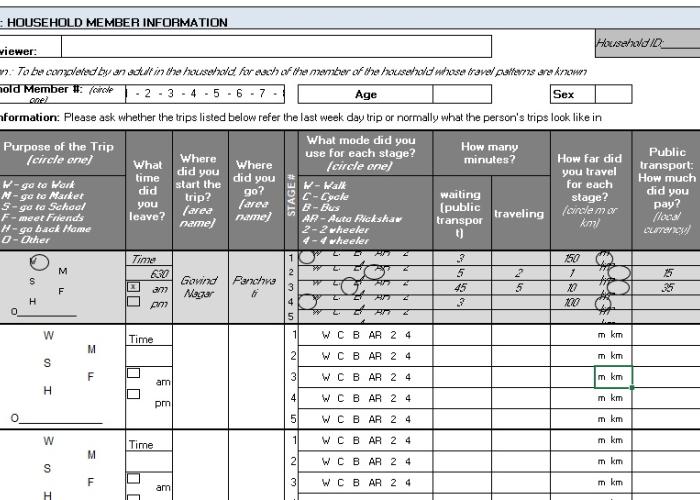The height and width of the screenshot is (500, 700).
Task: Select mode options for stage 1, second blank trip
Action: 365,440
